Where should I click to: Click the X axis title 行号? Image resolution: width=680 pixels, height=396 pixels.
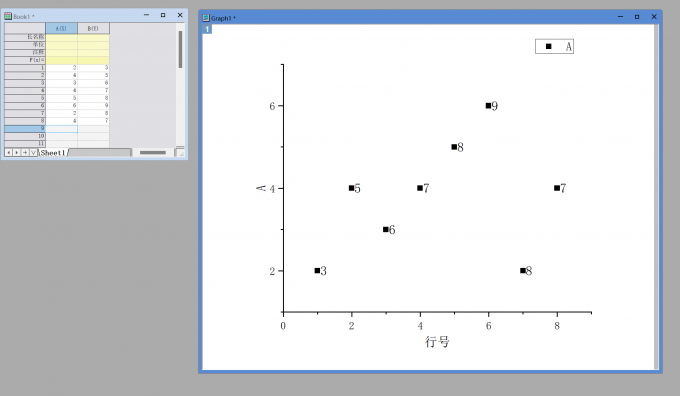[437, 342]
